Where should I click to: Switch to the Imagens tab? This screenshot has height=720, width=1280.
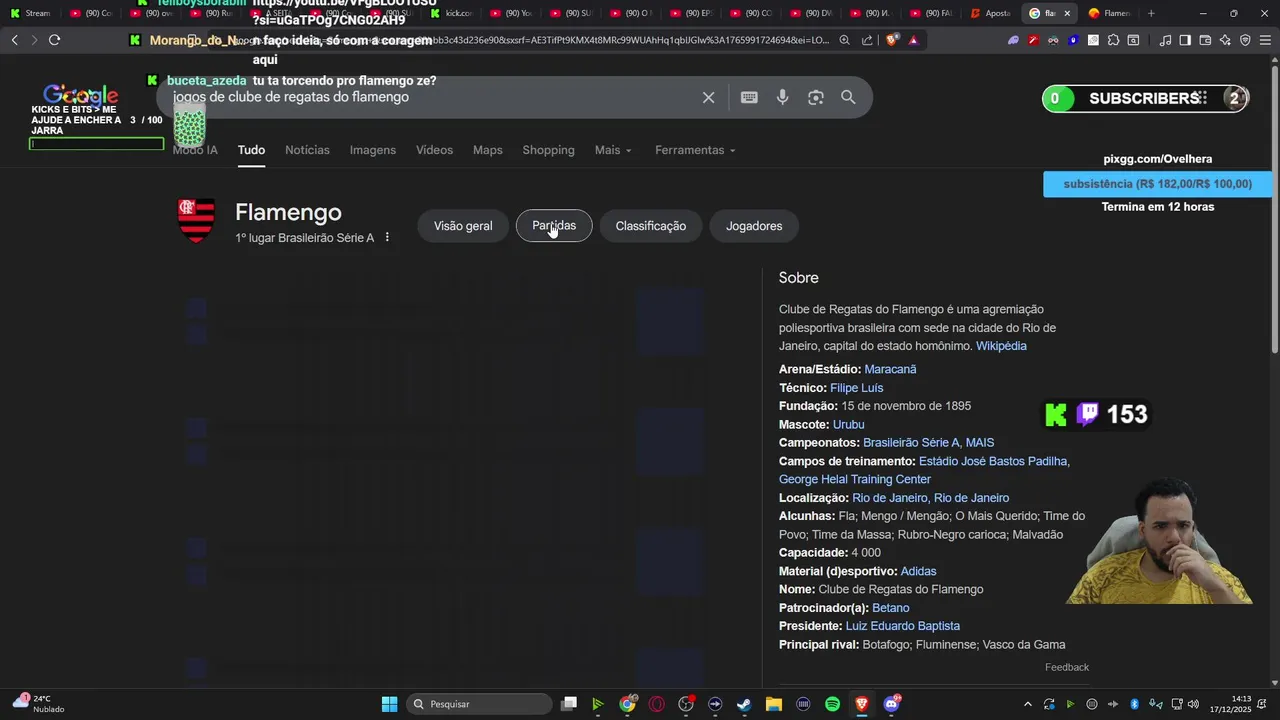[x=373, y=150]
